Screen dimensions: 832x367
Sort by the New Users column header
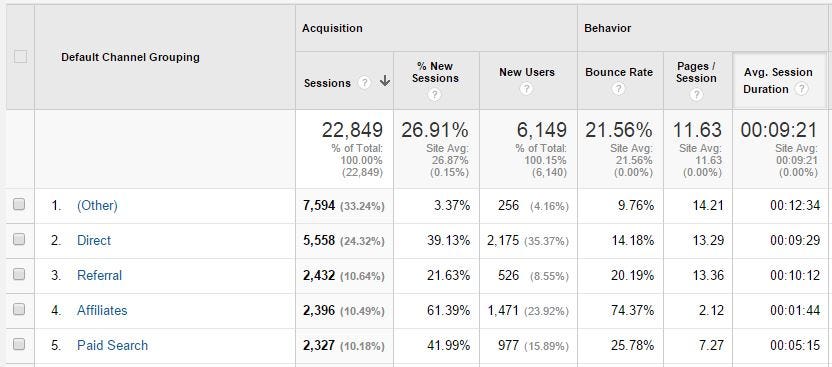tap(527, 72)
